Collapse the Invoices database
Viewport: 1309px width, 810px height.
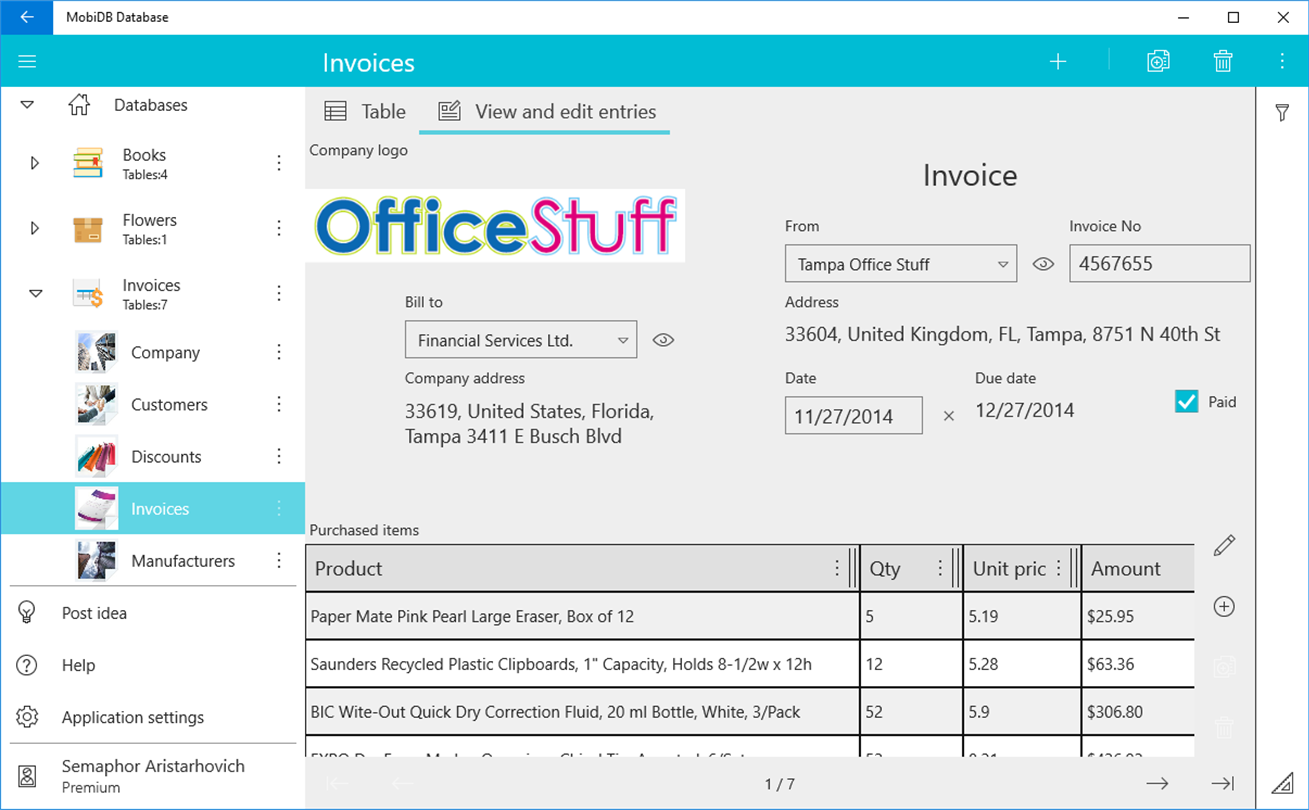coord(35,294)
